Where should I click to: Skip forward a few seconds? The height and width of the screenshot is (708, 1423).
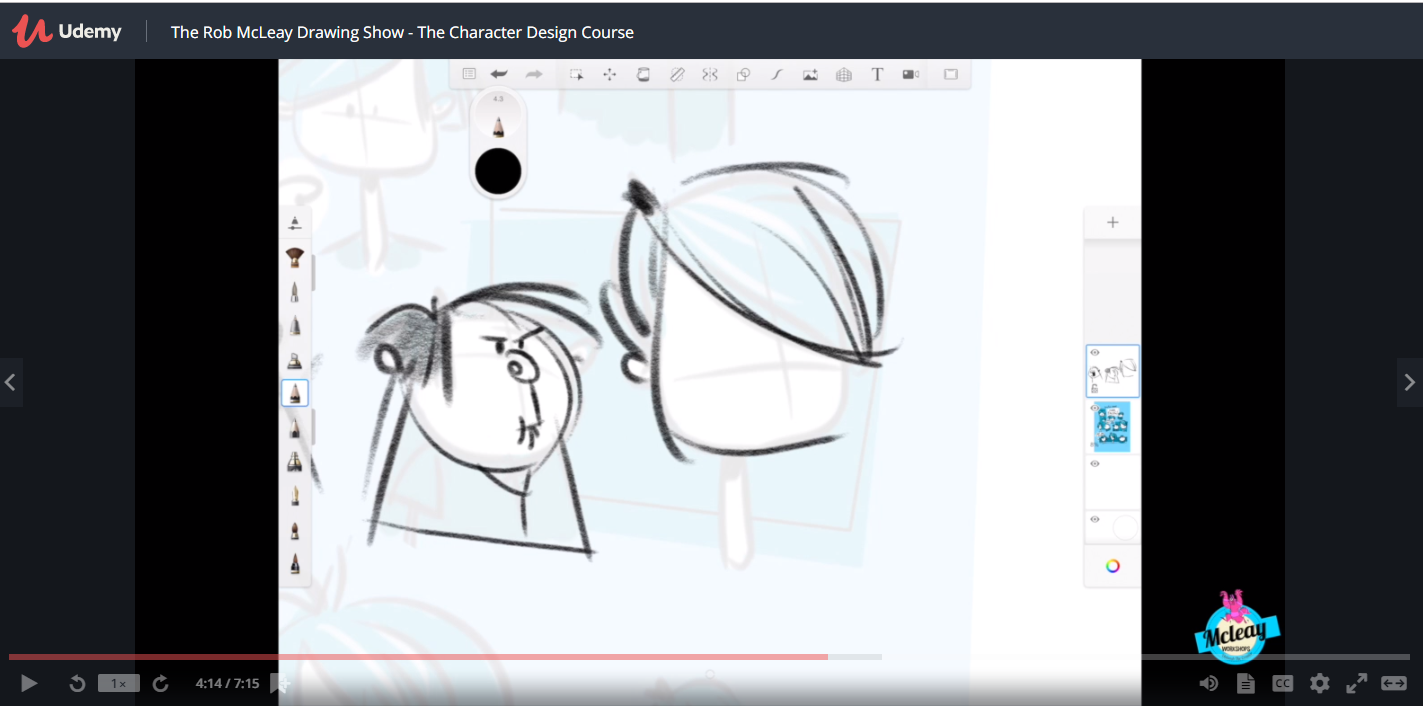160,684
